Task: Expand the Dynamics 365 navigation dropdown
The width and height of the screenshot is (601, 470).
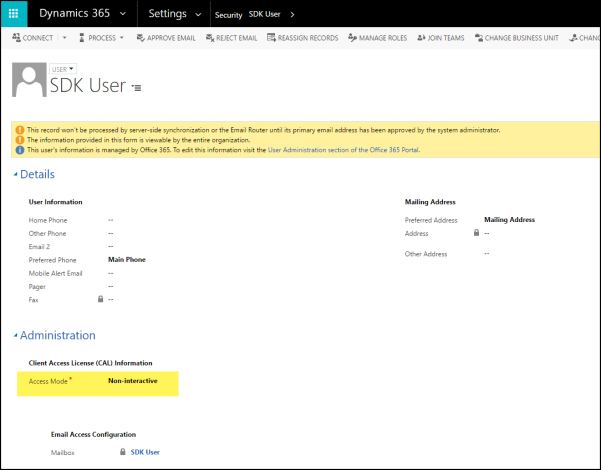Action: tap(122, 14)
